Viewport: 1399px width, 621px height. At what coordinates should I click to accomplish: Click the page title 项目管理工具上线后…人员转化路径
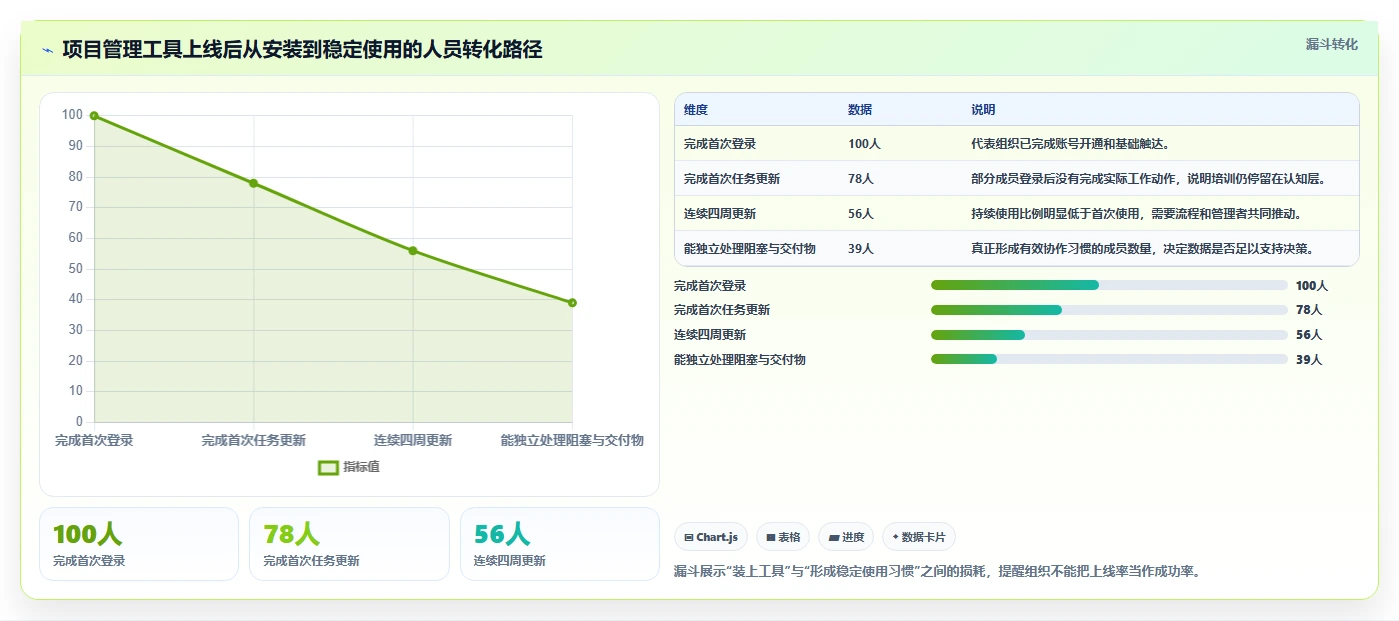[302, 50]
